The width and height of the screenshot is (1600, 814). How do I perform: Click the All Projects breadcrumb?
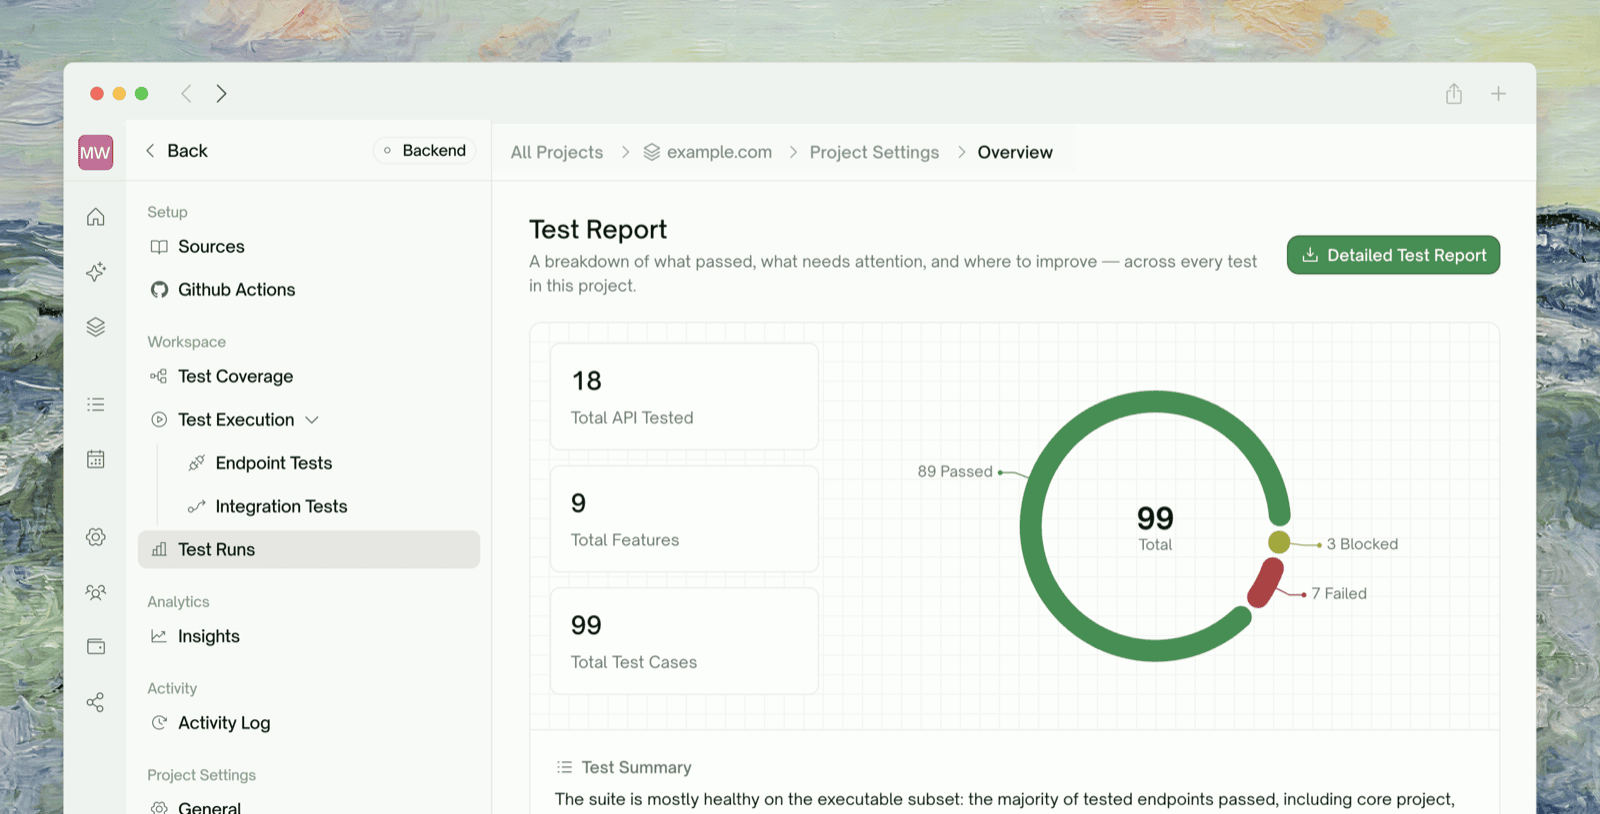[557, 152]
